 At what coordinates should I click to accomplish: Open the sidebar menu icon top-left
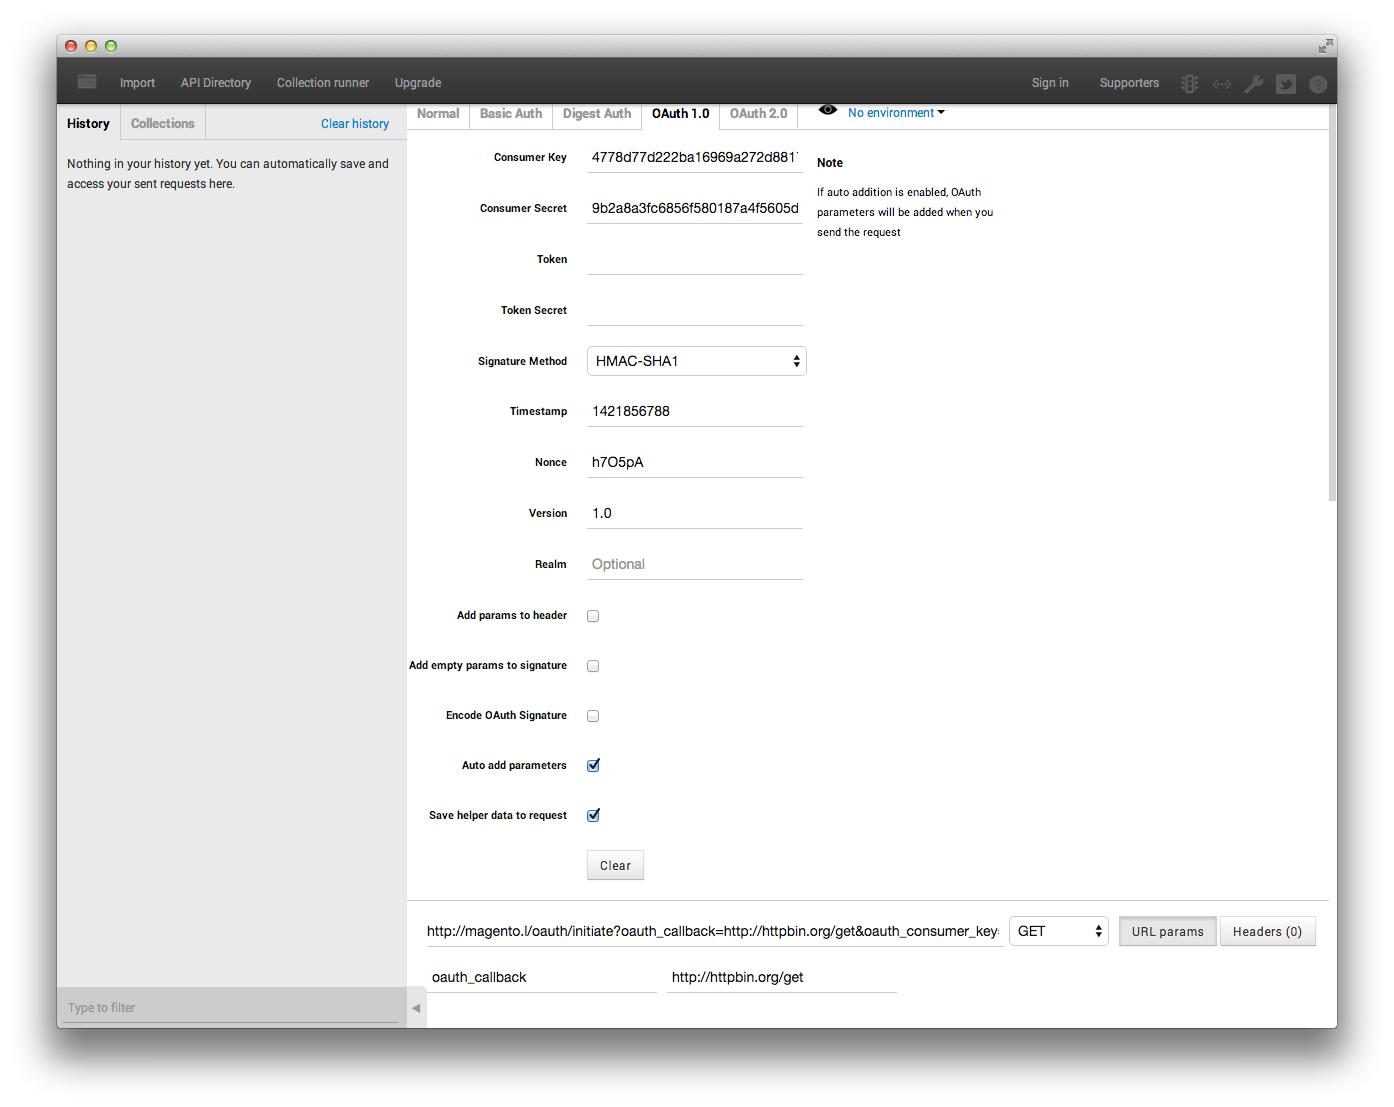(86, 81)
